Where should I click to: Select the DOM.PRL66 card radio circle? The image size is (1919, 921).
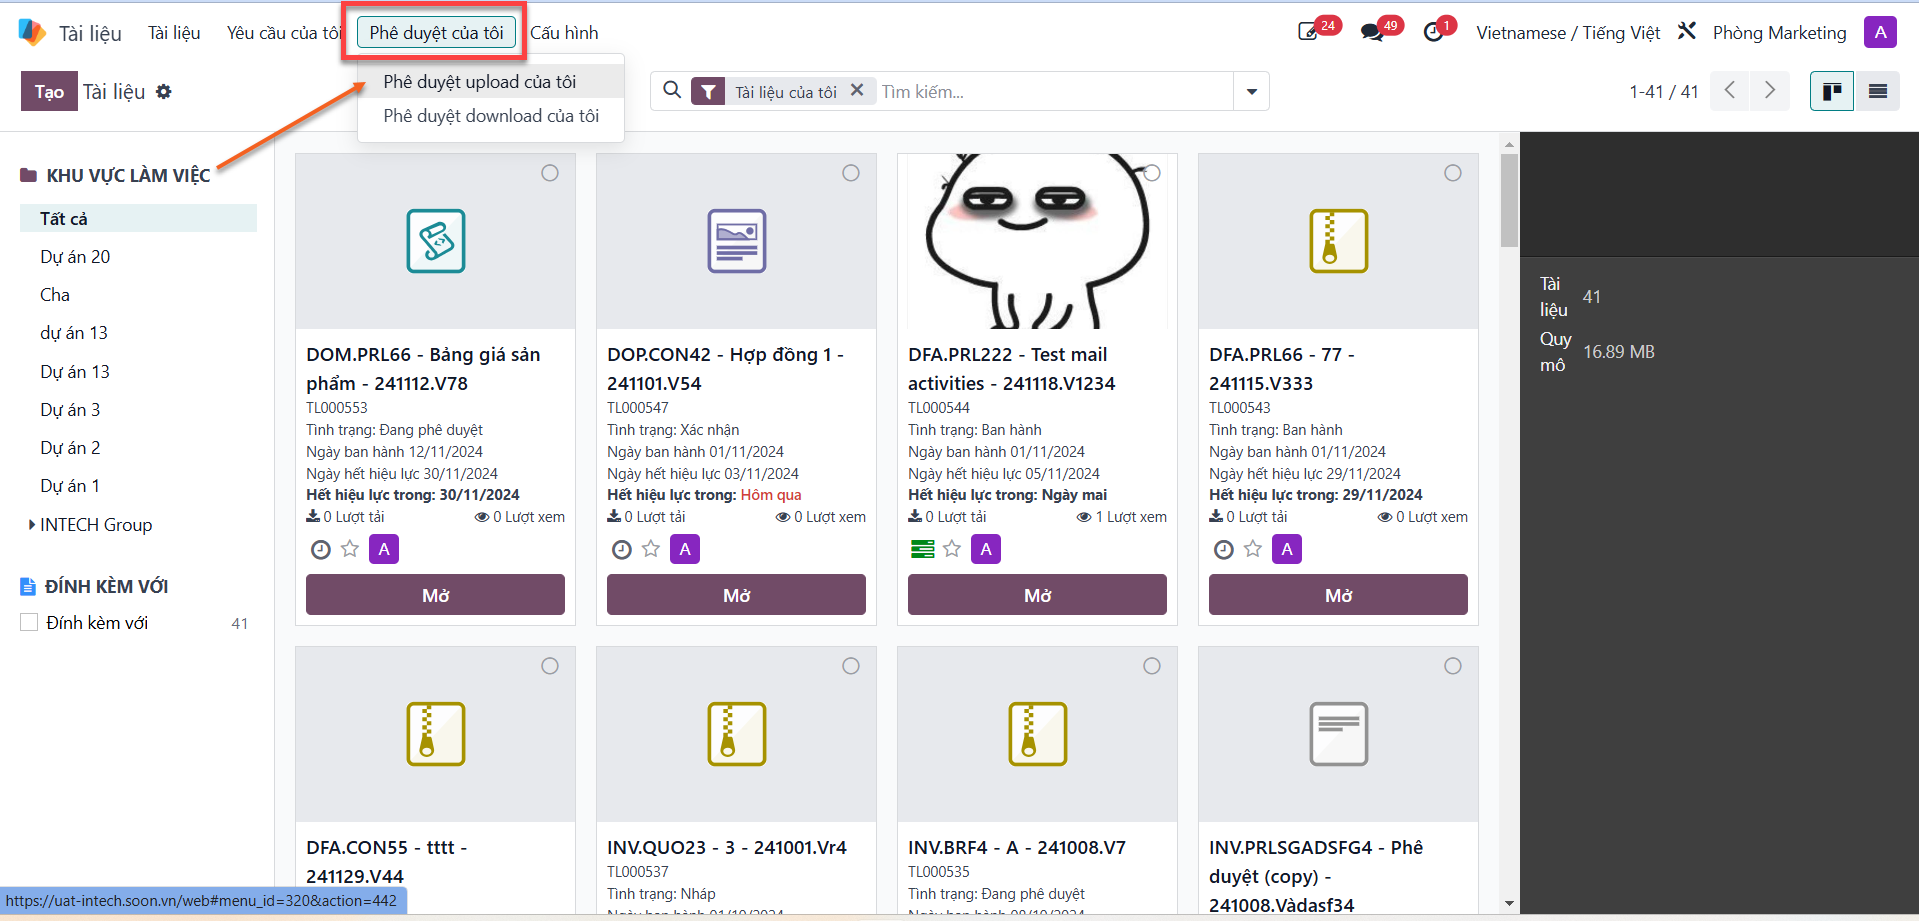550,173
